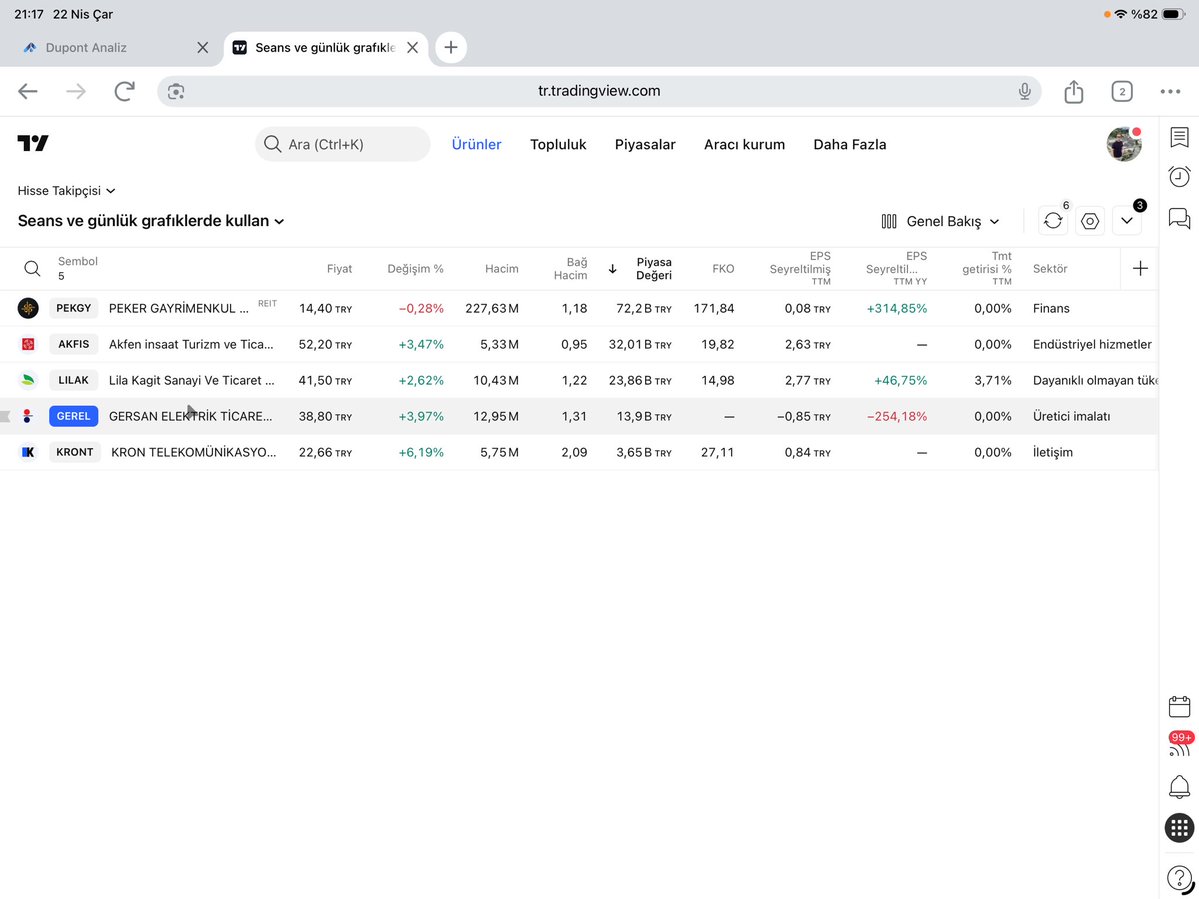Image resolution: width=1199 pixels, height=899 pixels.
Task: Open the Genel Bakış column set dropdown
Action: [x=940, y=221]
